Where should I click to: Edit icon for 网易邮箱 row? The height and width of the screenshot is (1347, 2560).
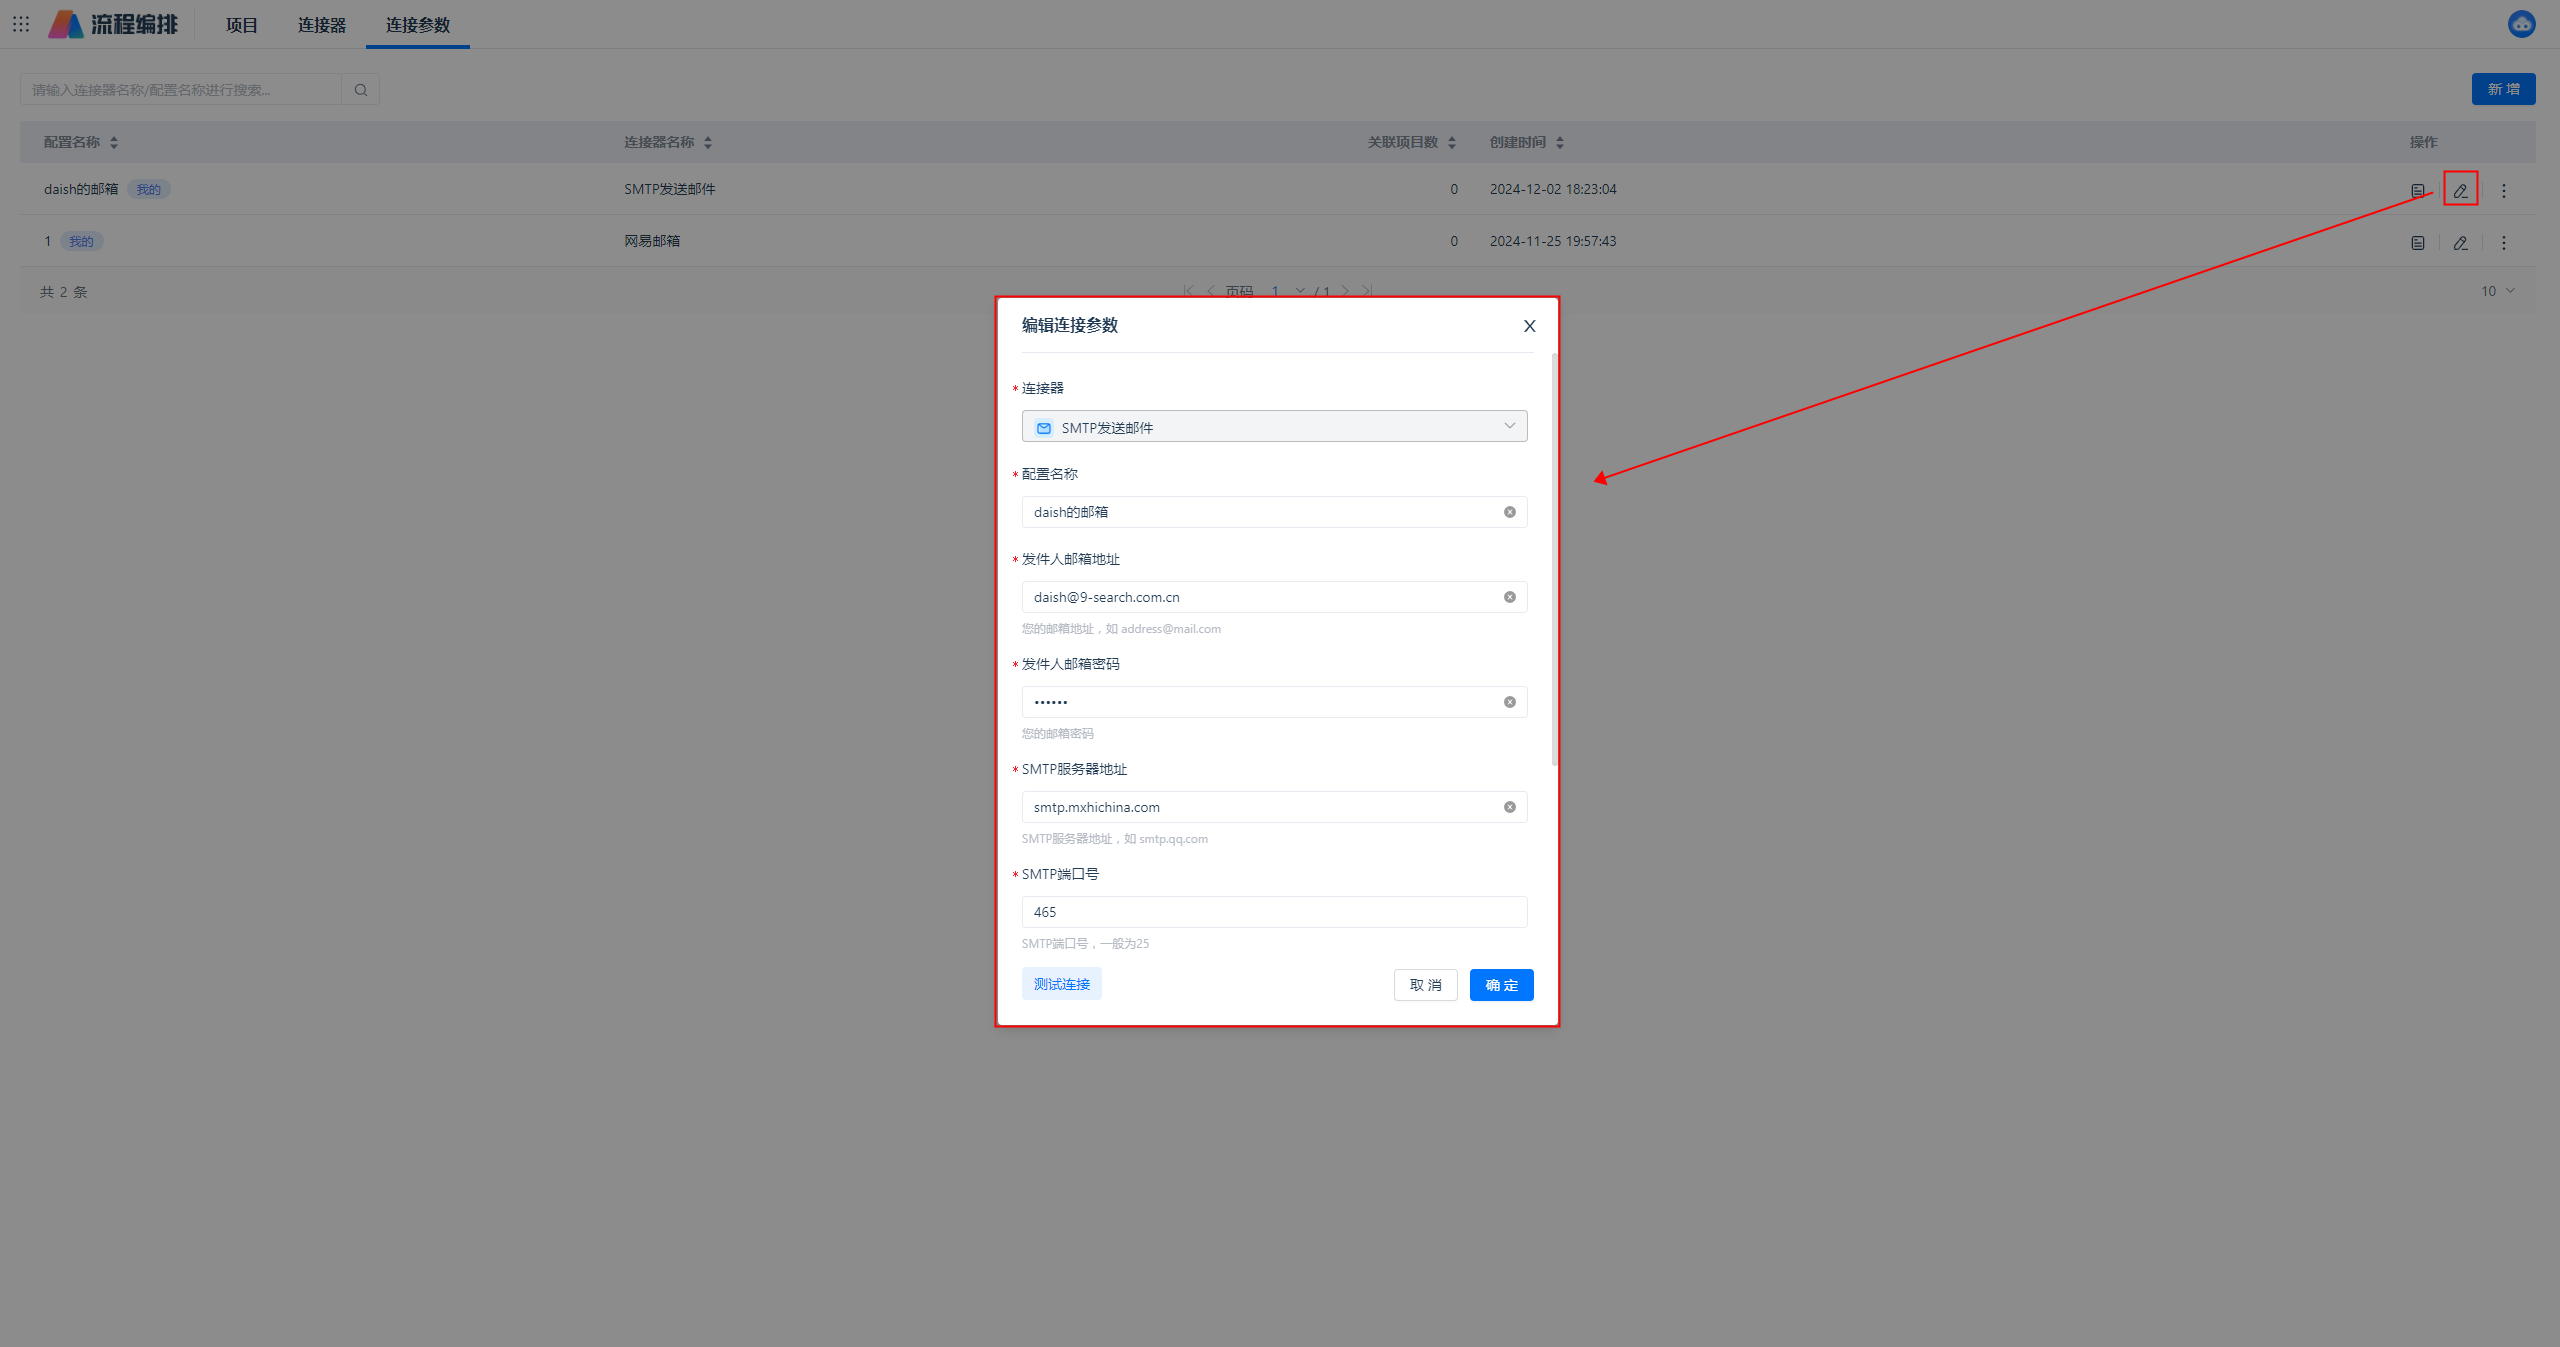point(2460,242)
